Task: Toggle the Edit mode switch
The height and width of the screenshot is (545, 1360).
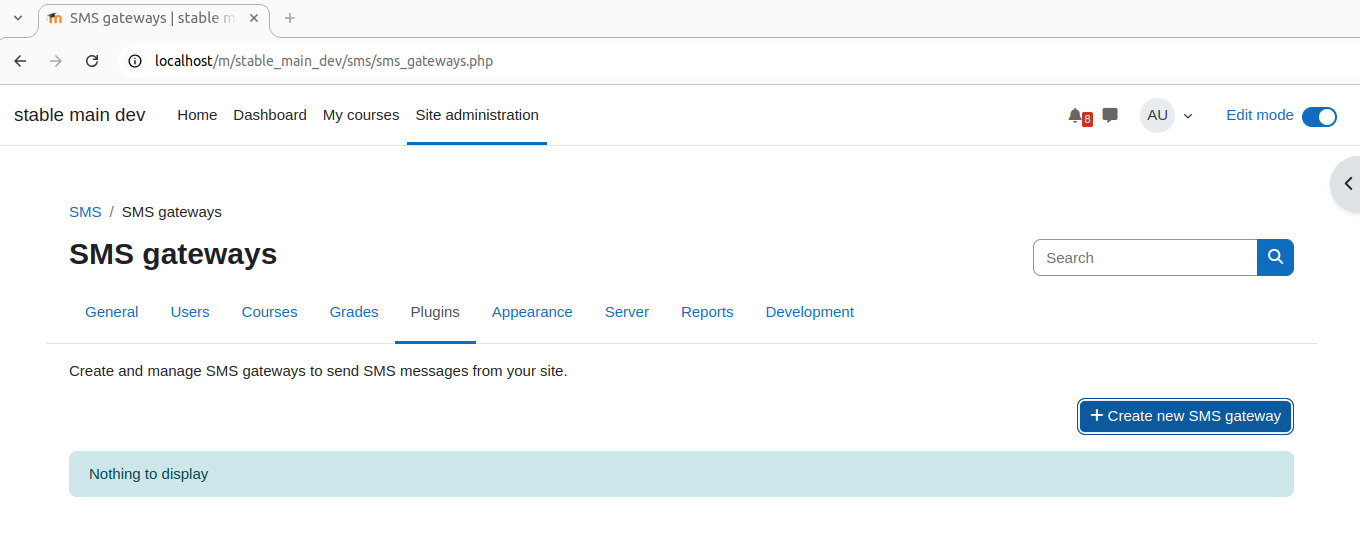Action: tap(1319, 116)
